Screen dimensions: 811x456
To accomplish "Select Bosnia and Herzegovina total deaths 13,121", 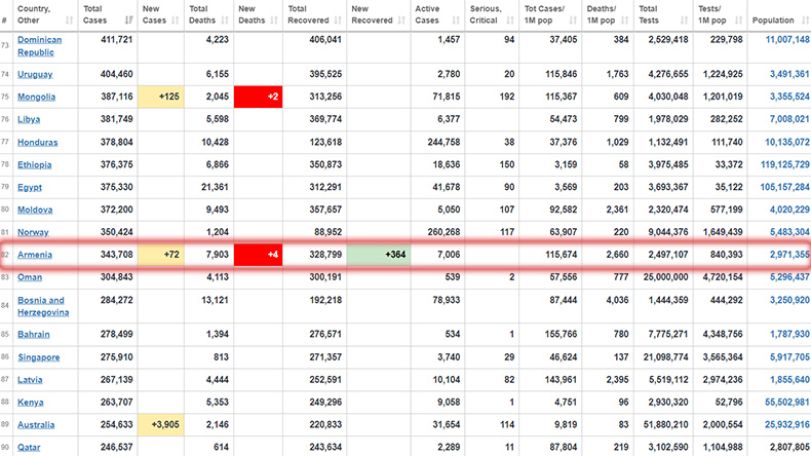I will tap(215, 300).
